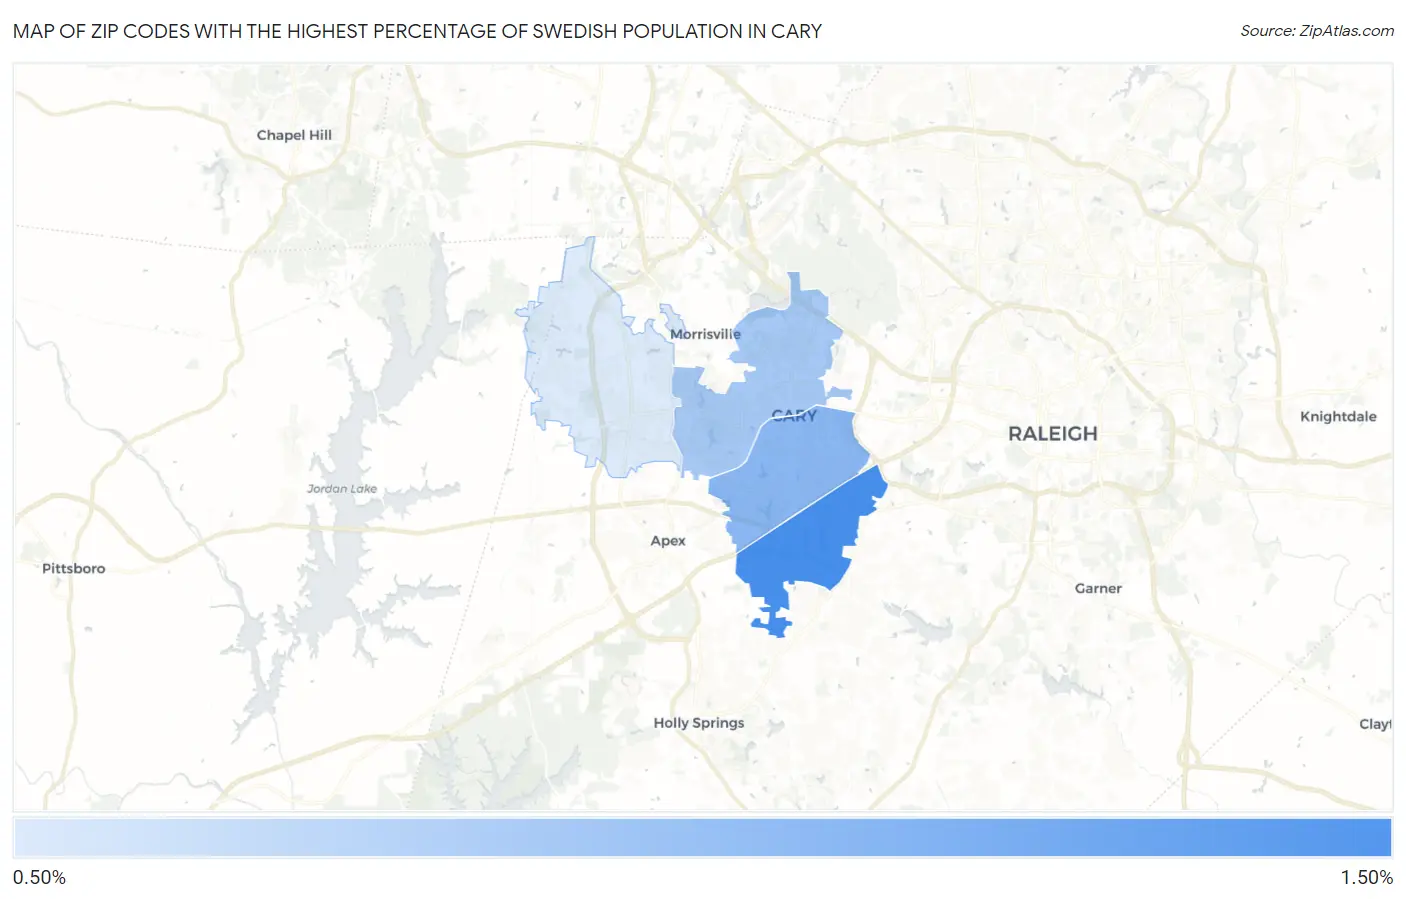Click the Morrisville map label

[x=705, y=334]
